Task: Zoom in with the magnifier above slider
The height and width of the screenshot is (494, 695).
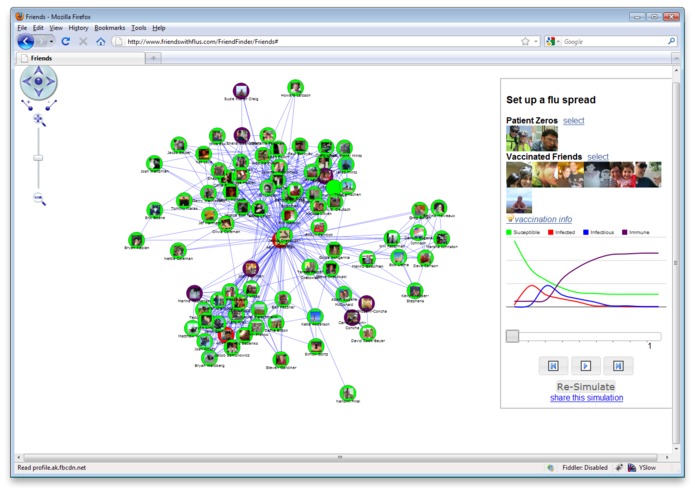Action: [x=39, y=120]
